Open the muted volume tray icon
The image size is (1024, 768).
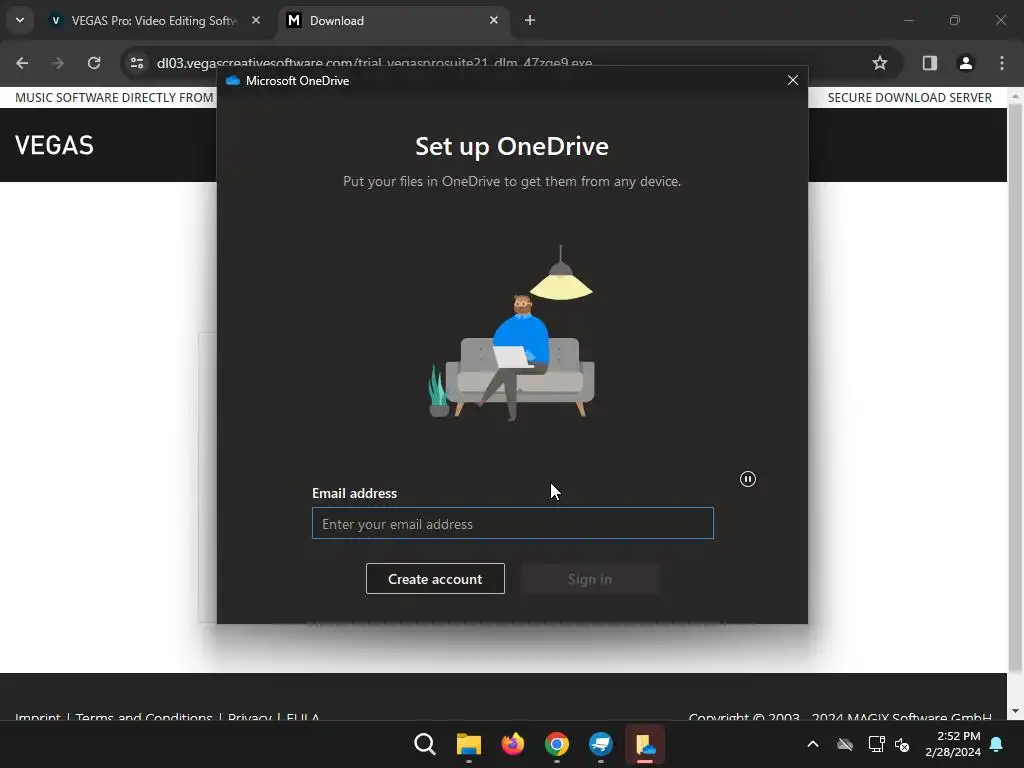point(902,744)
